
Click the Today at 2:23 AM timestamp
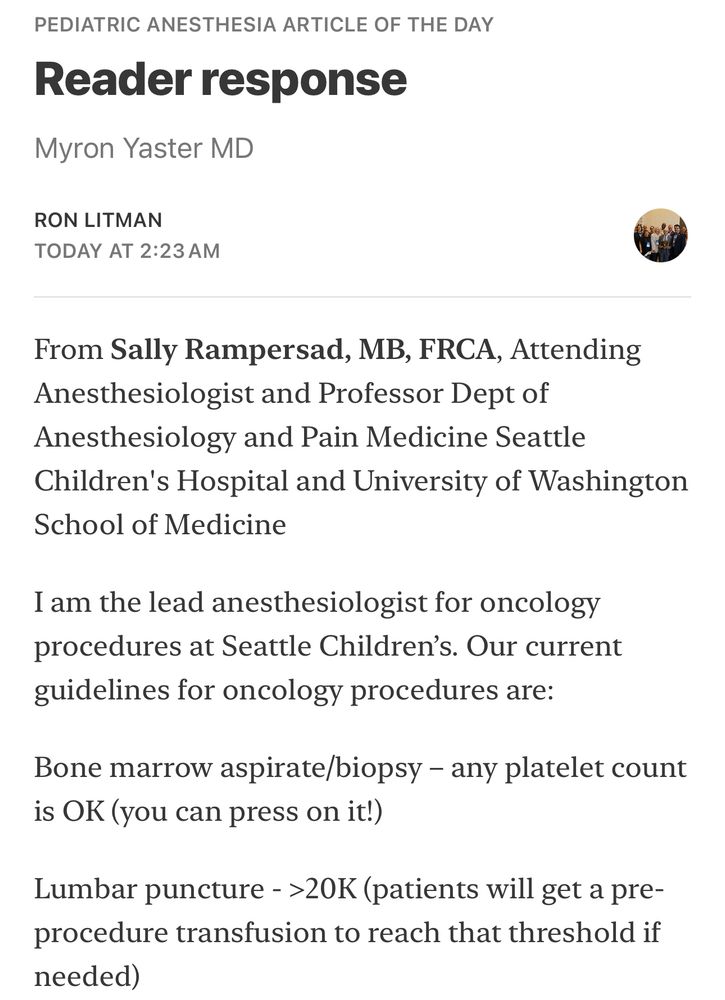[127, 251]
